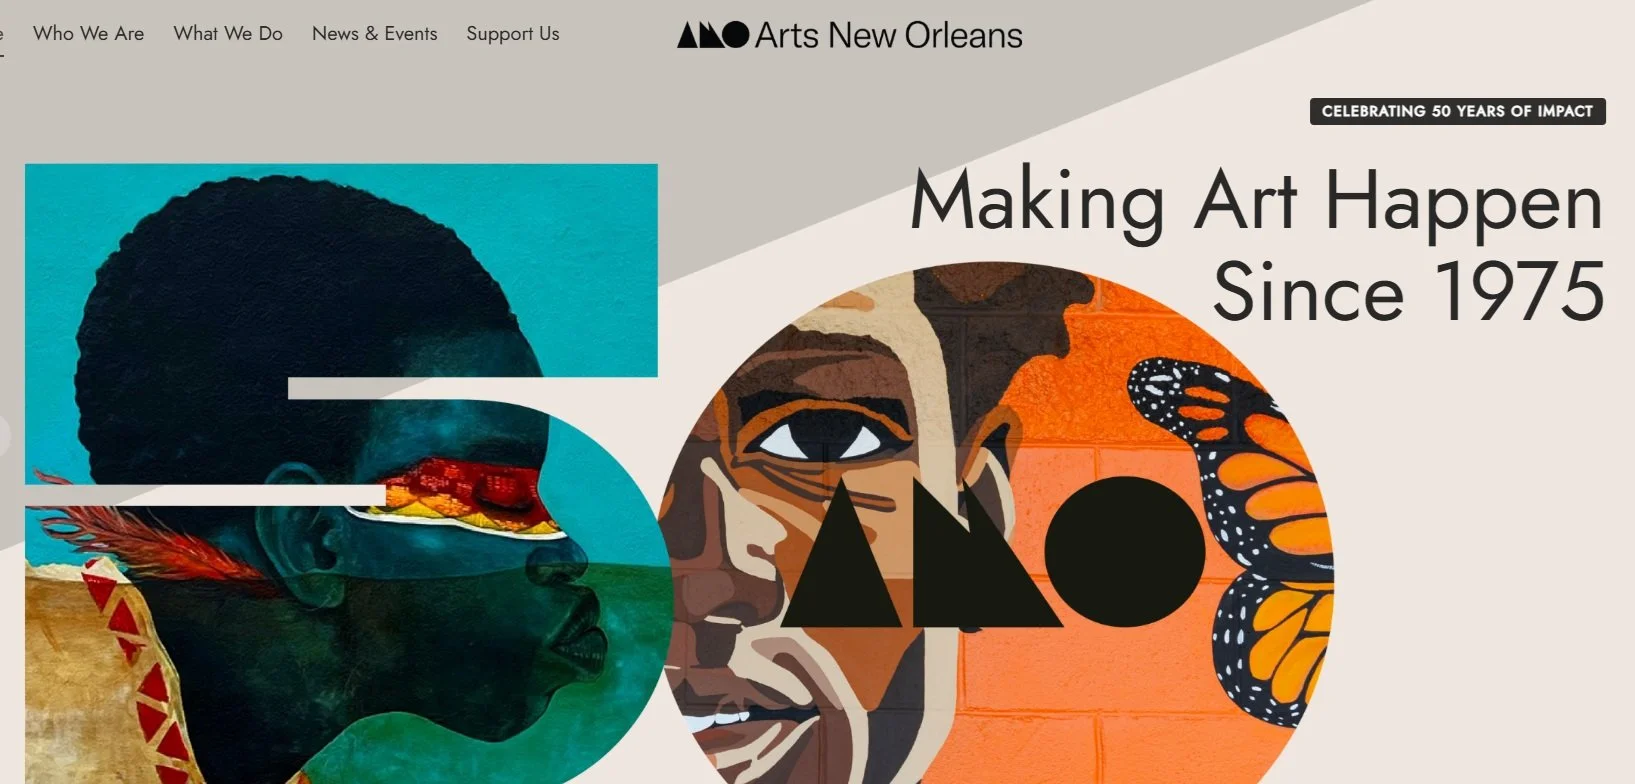1635x784 pixels.
Task: Go to News & Events
Action: [375, 34]
